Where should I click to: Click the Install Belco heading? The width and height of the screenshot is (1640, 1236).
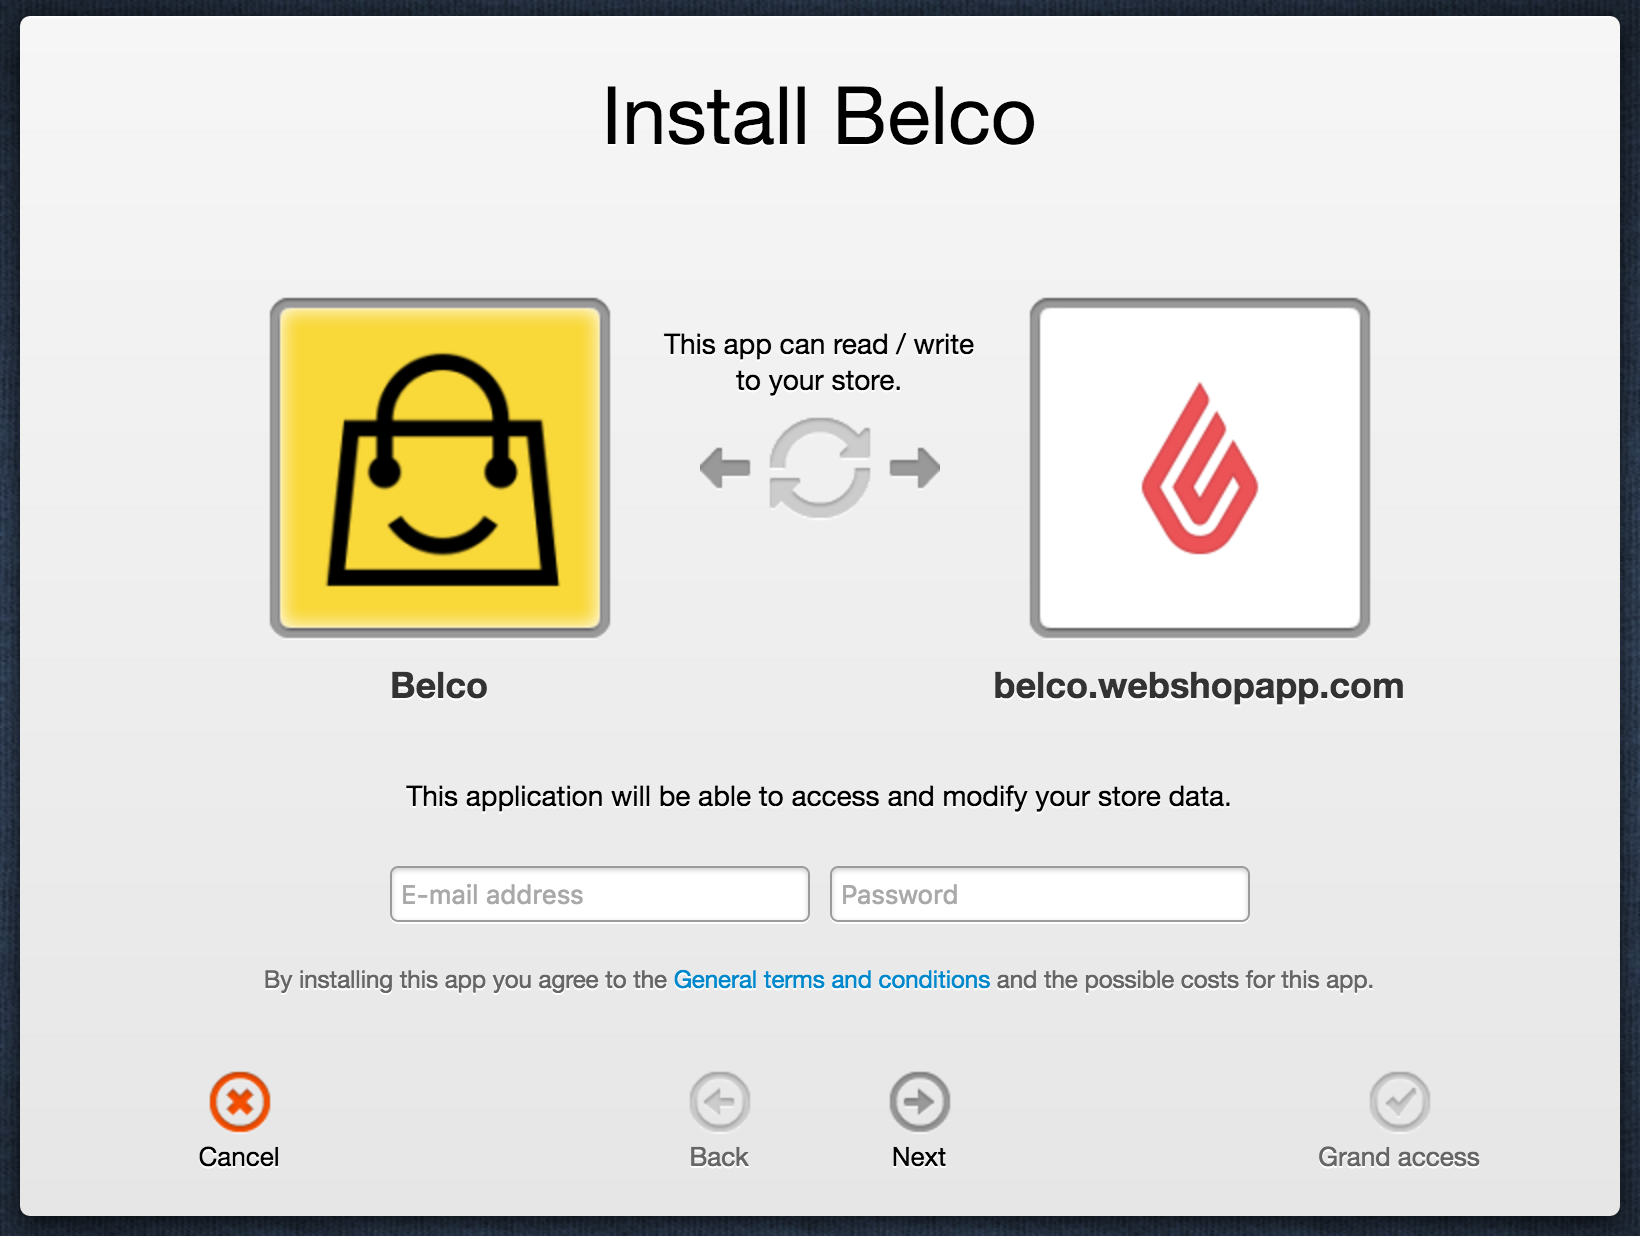point(819,116)
